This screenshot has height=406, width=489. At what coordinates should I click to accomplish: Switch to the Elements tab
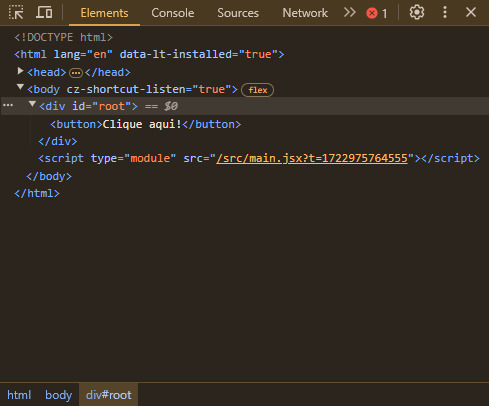coord(104,13)
